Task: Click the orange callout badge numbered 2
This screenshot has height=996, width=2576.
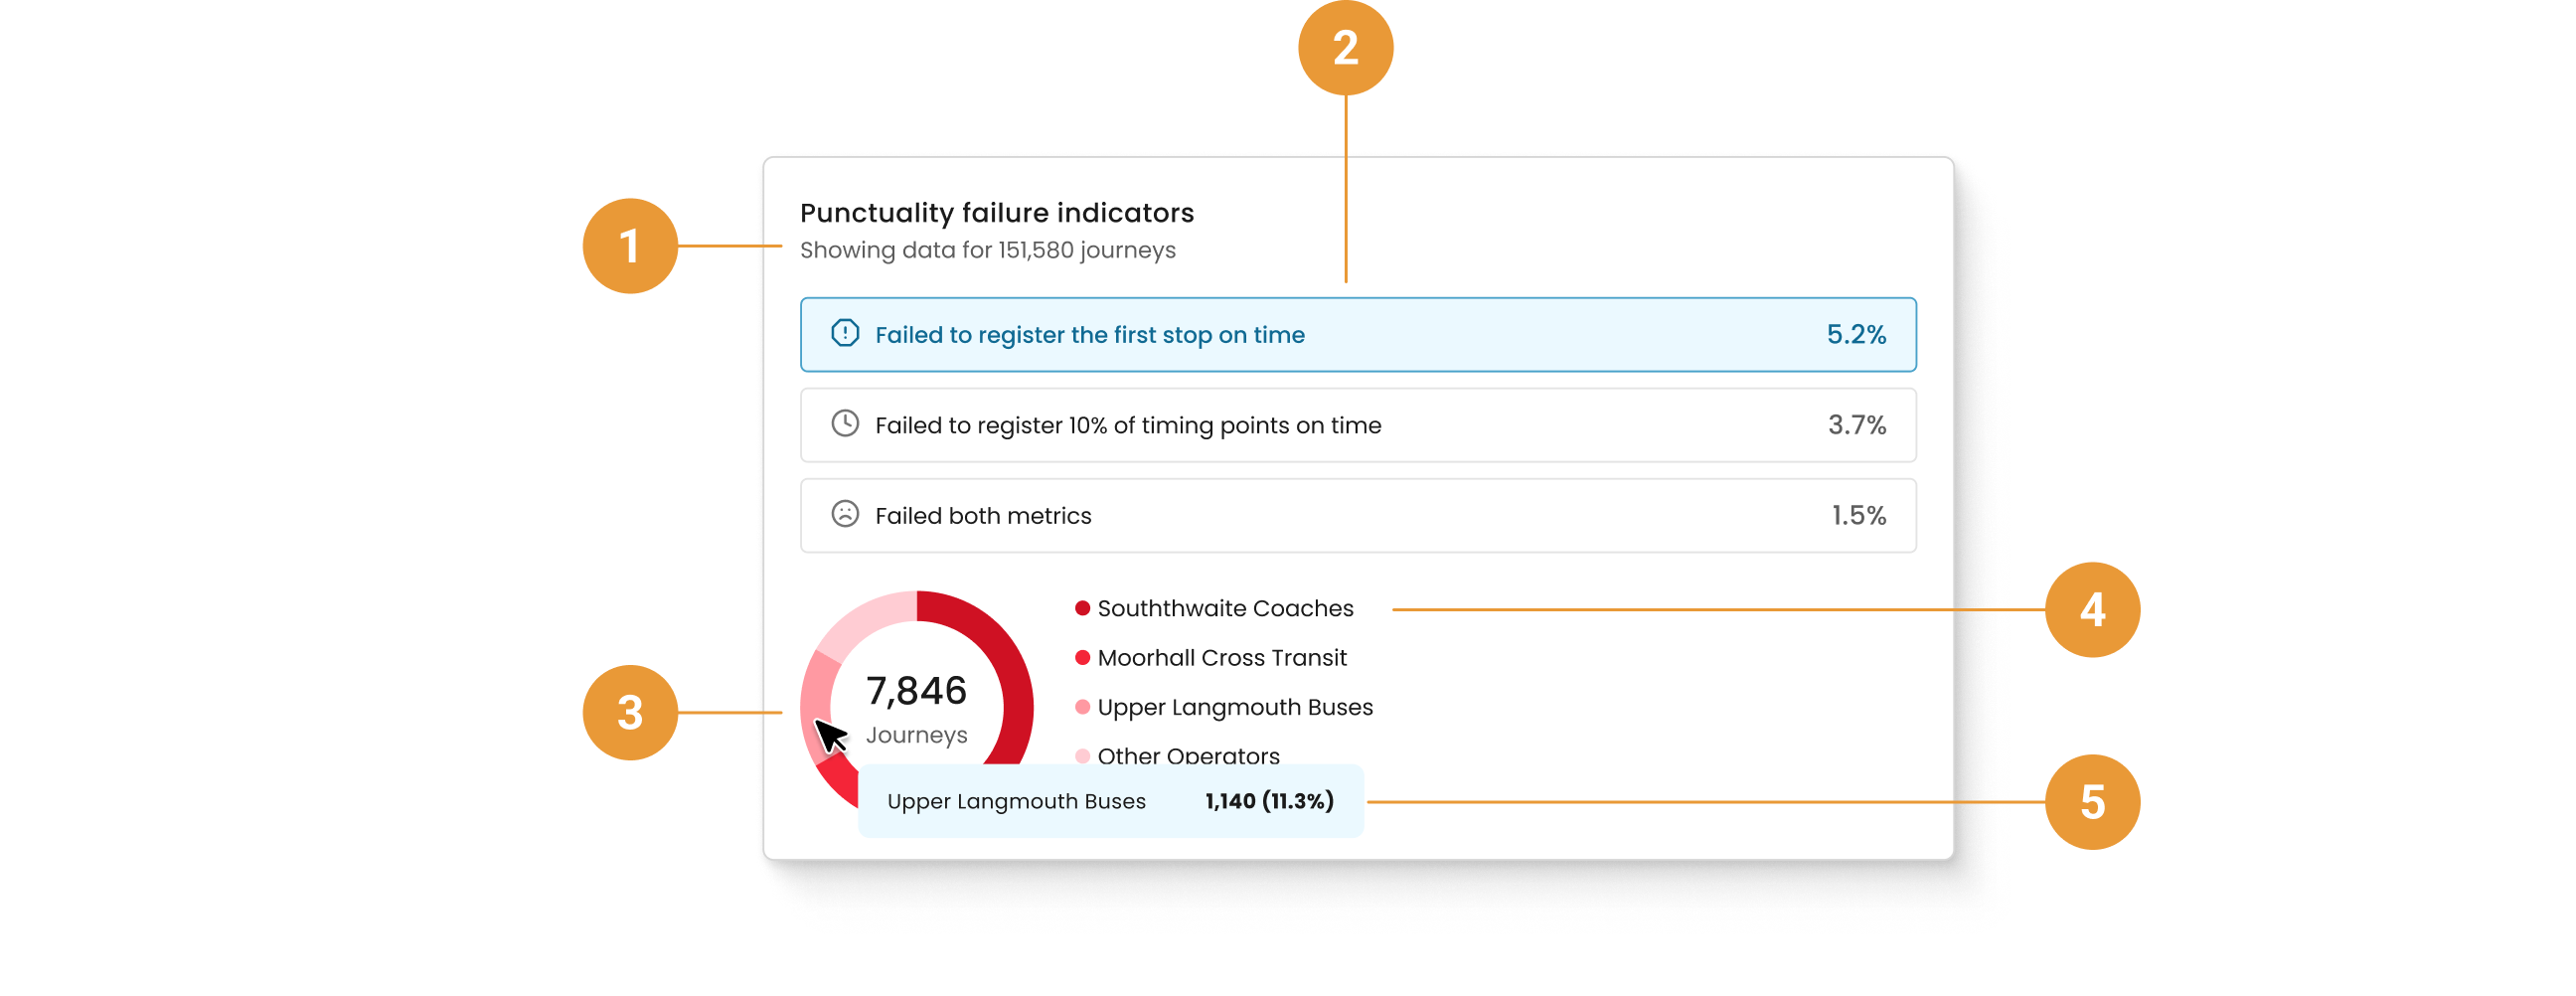Action: 1346,46
